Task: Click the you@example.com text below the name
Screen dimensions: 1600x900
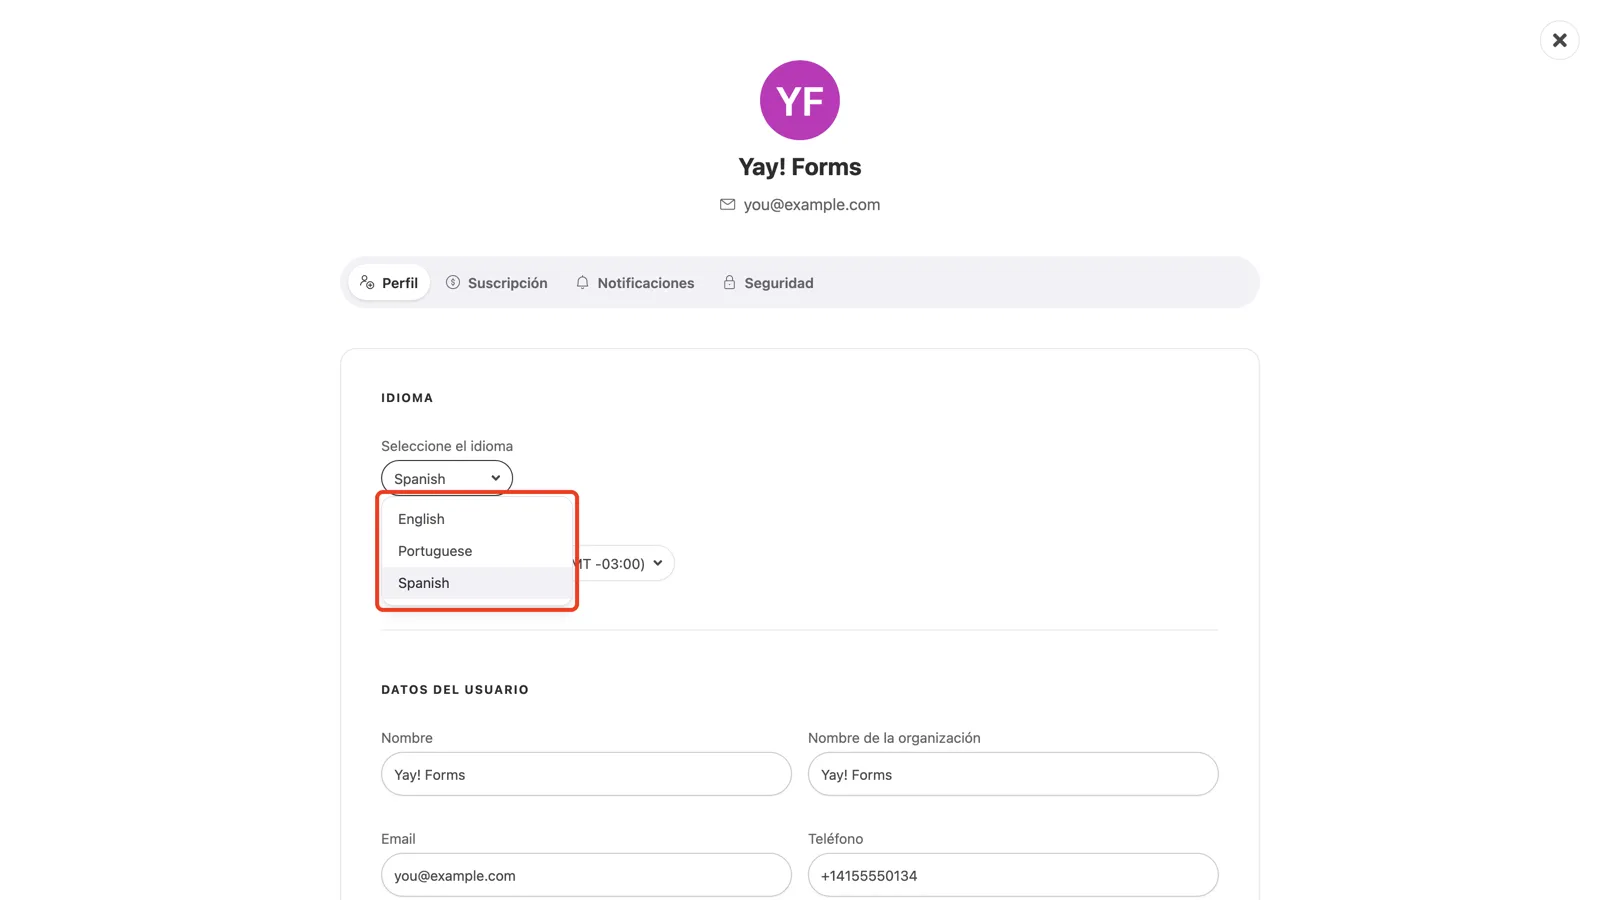Action: coord(812,204)
